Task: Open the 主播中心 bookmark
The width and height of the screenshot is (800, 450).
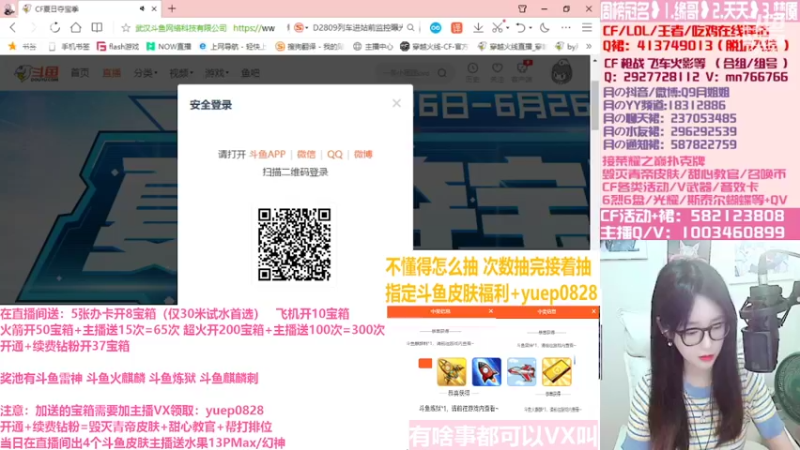Action: click(x=373, y=46)
